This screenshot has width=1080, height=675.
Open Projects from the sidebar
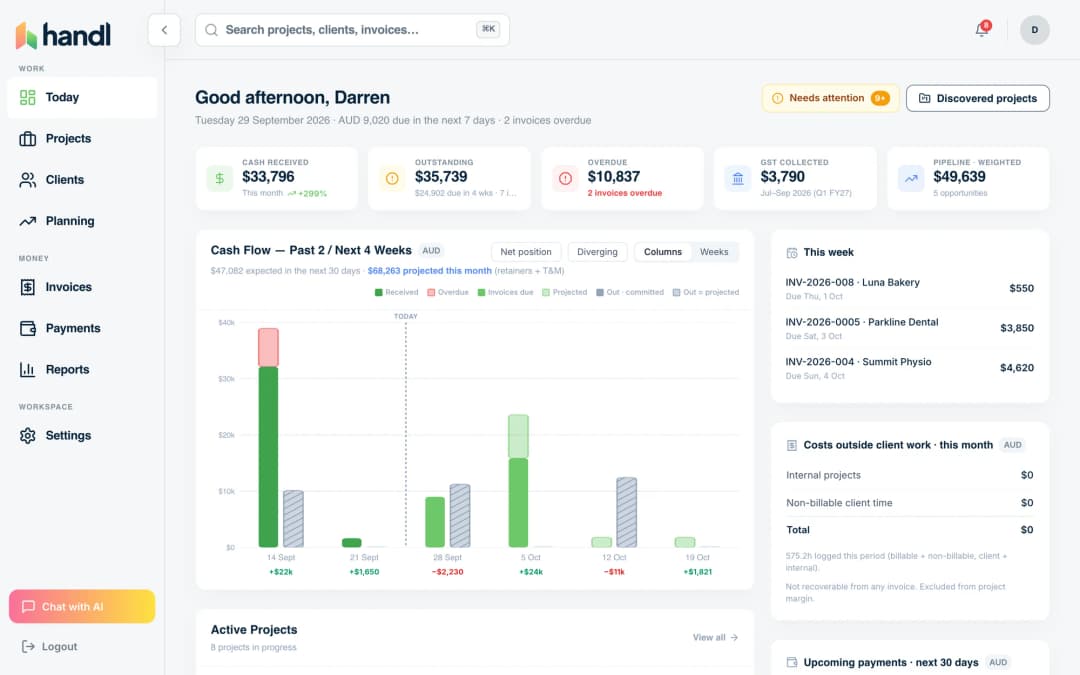tap(82, 139)
